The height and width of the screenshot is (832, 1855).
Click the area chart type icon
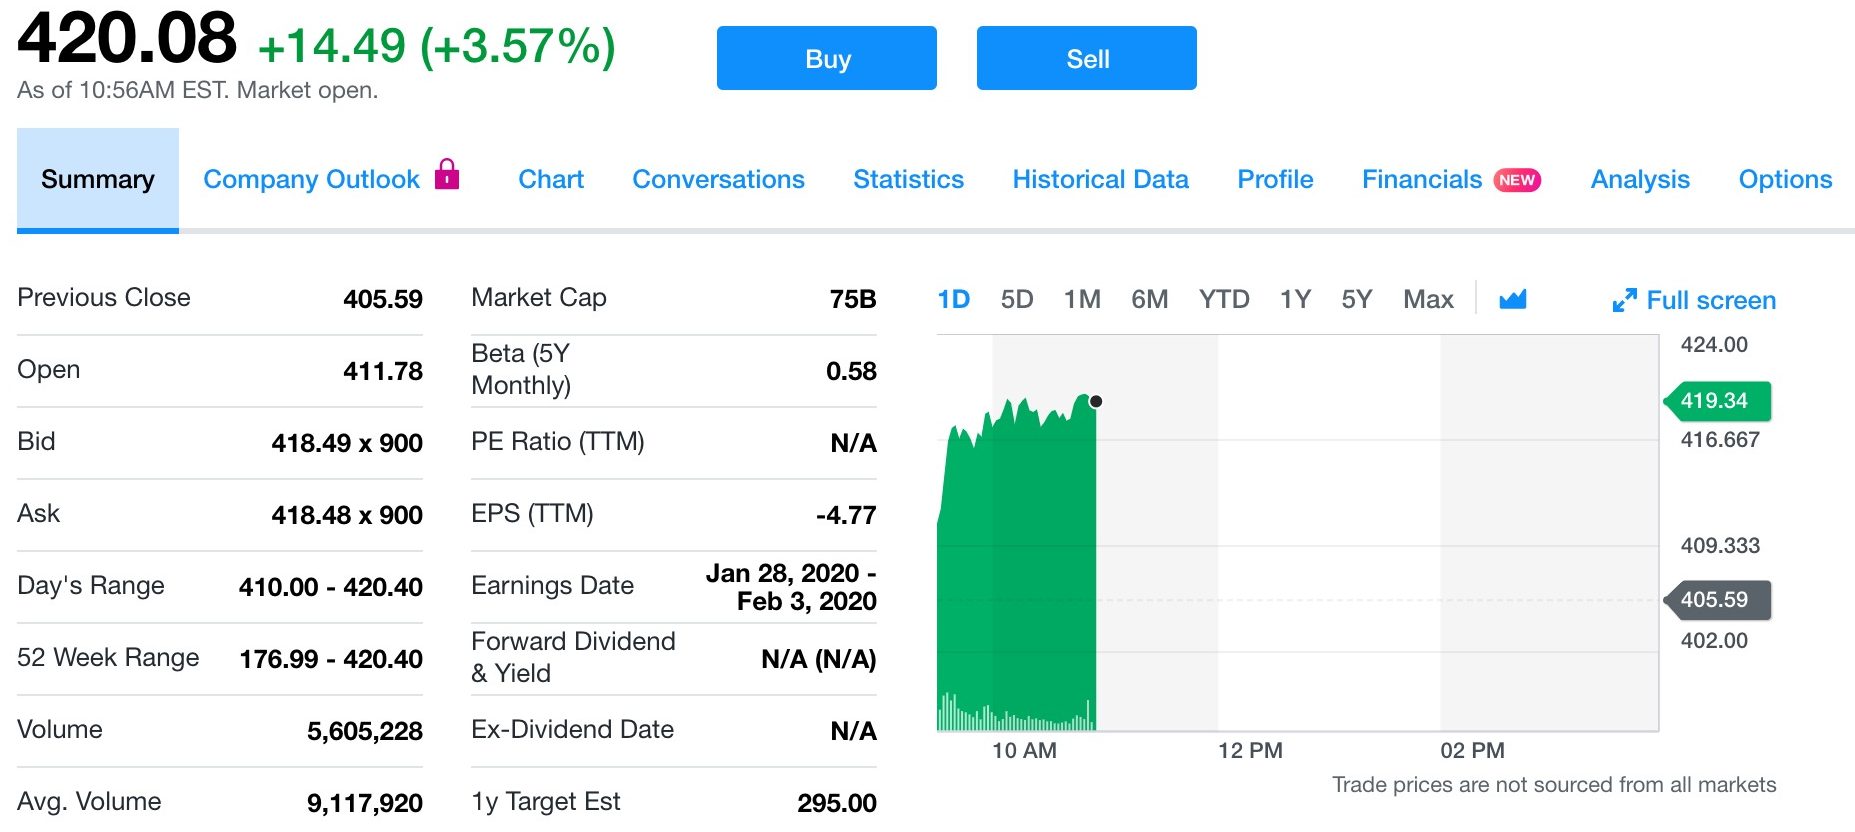click(1513, 299)
